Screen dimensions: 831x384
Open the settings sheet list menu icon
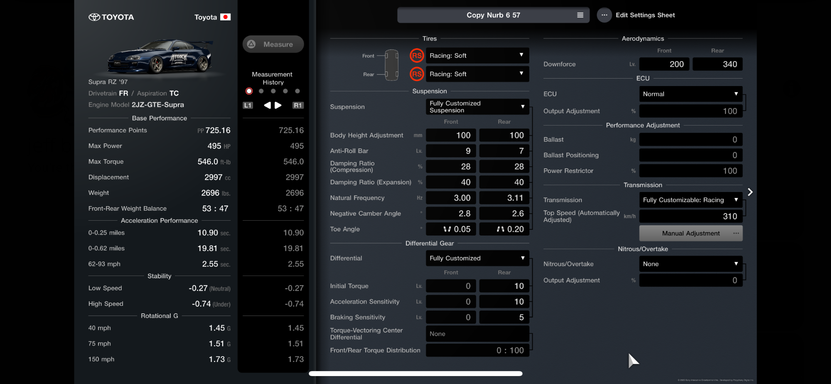(580, 15)
